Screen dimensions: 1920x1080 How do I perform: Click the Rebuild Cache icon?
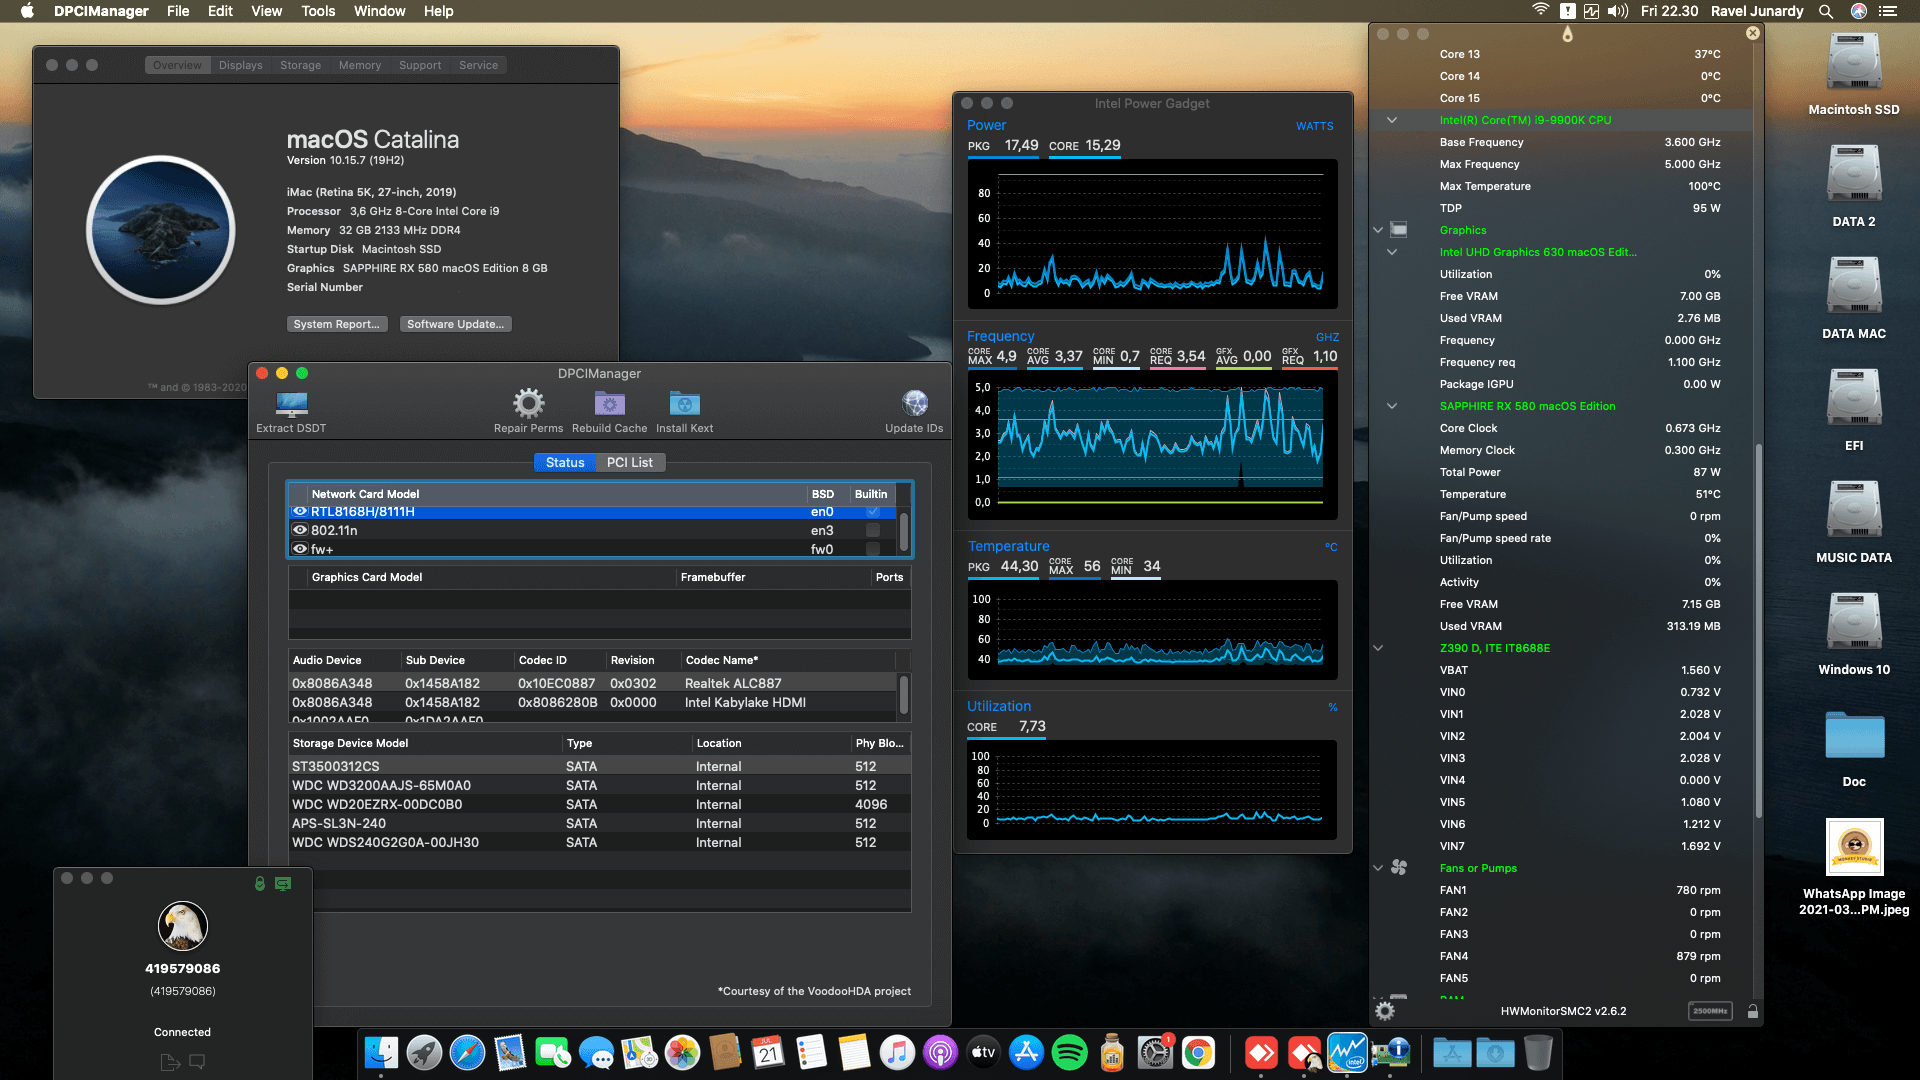coord(609,404)
